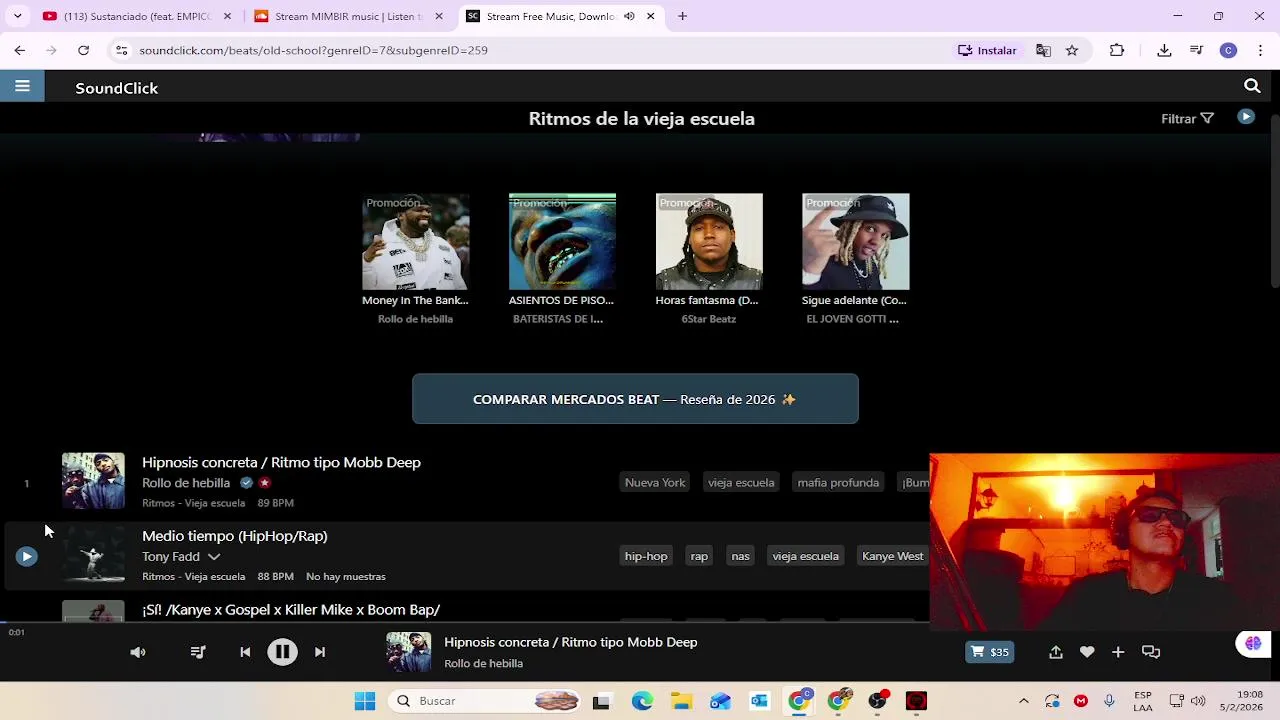
Task: Open Rollo de hebilla artist in track list
Action: tap(186, 483)
